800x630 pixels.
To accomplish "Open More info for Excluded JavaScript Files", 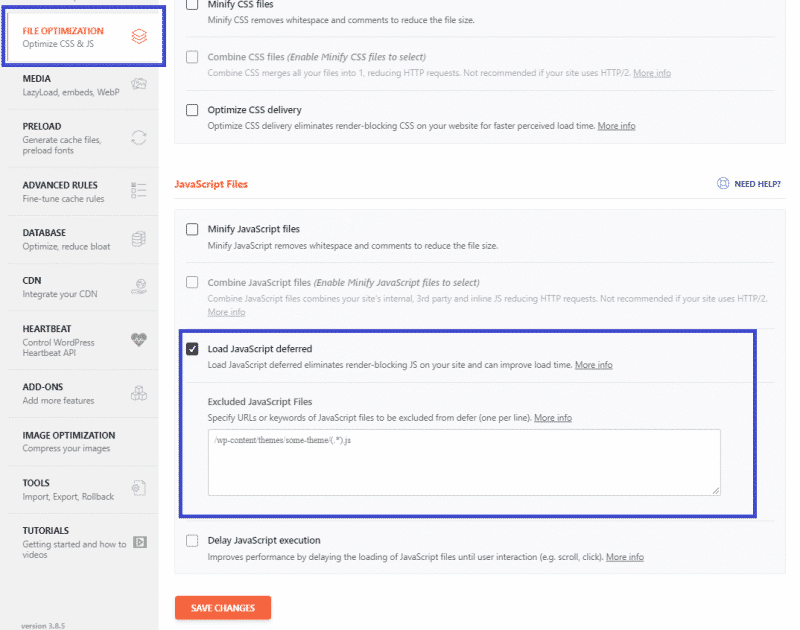I will point(552,417).
